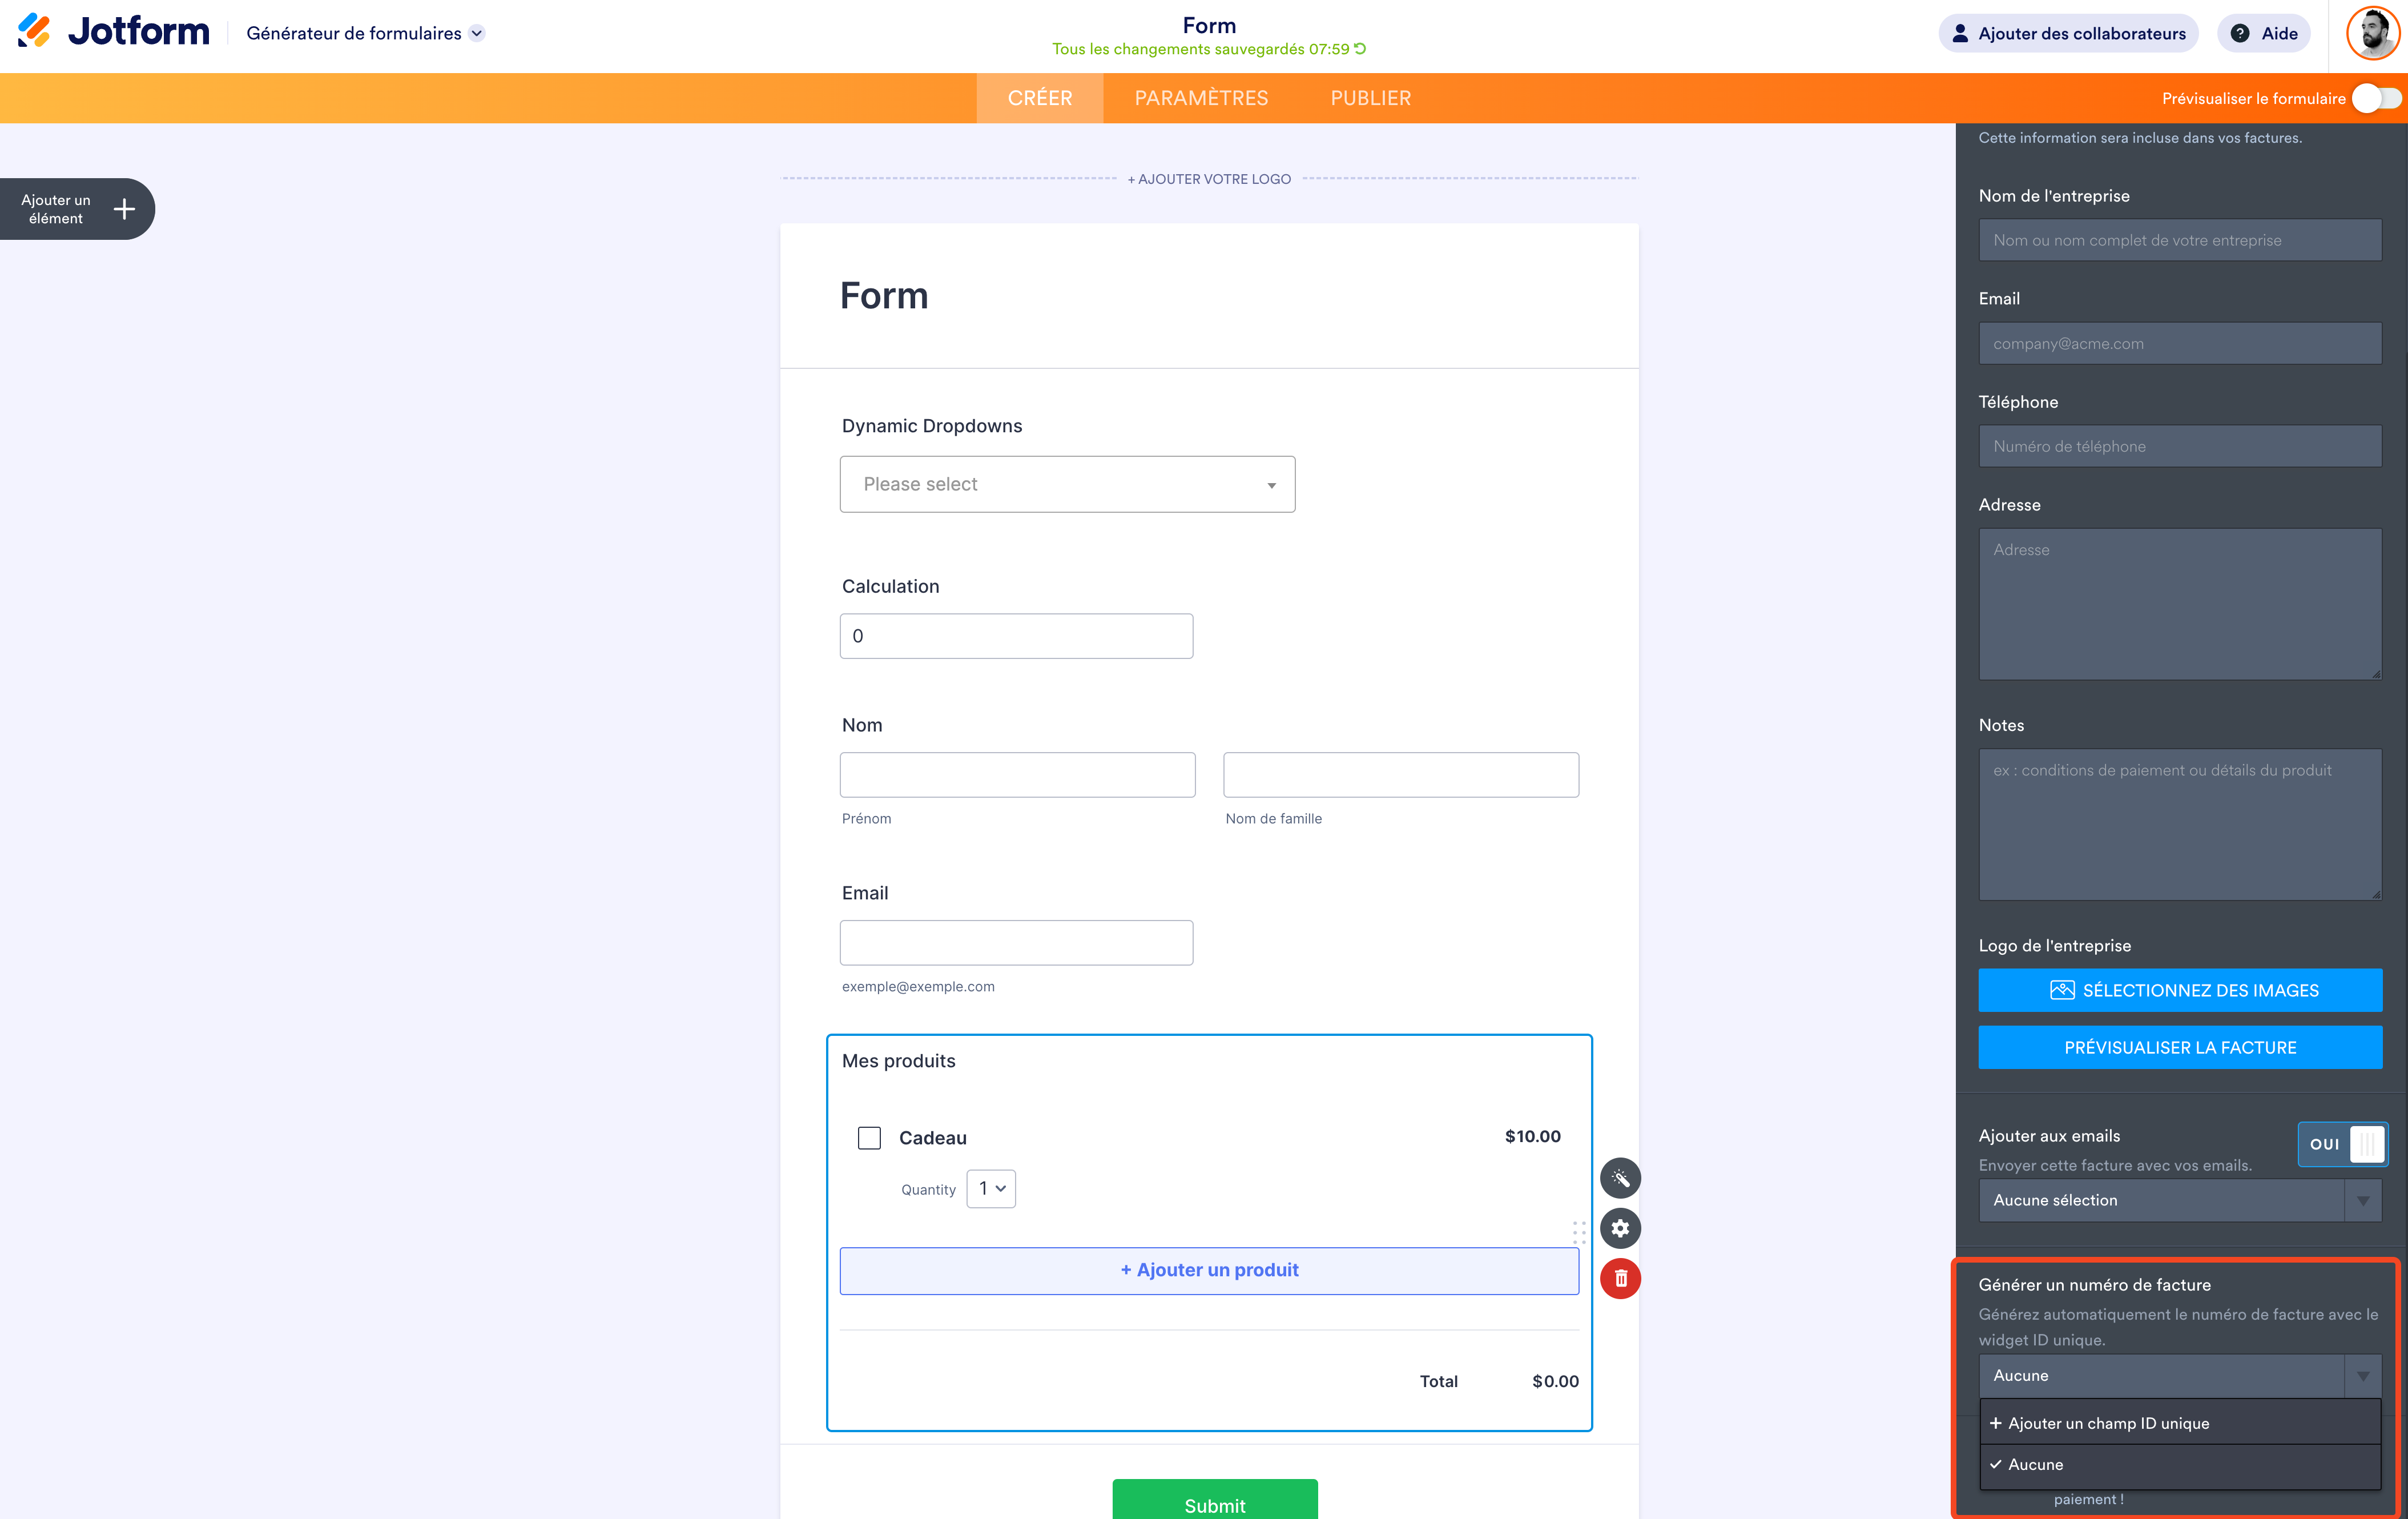Screen dimensions: 2408x1519
Task: Click the Jotform logo icon
Action: [x=35, y=31]
